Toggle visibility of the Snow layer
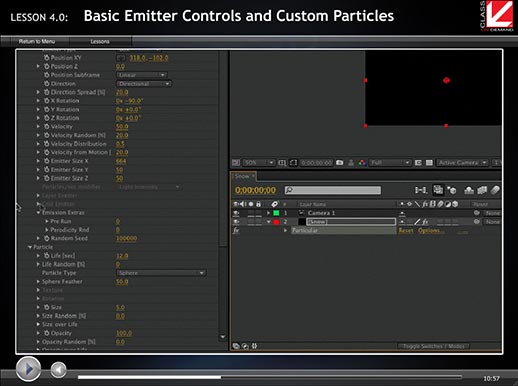Image resolution: width=518 pixels, height=386 pixels. tap(236, 222)
